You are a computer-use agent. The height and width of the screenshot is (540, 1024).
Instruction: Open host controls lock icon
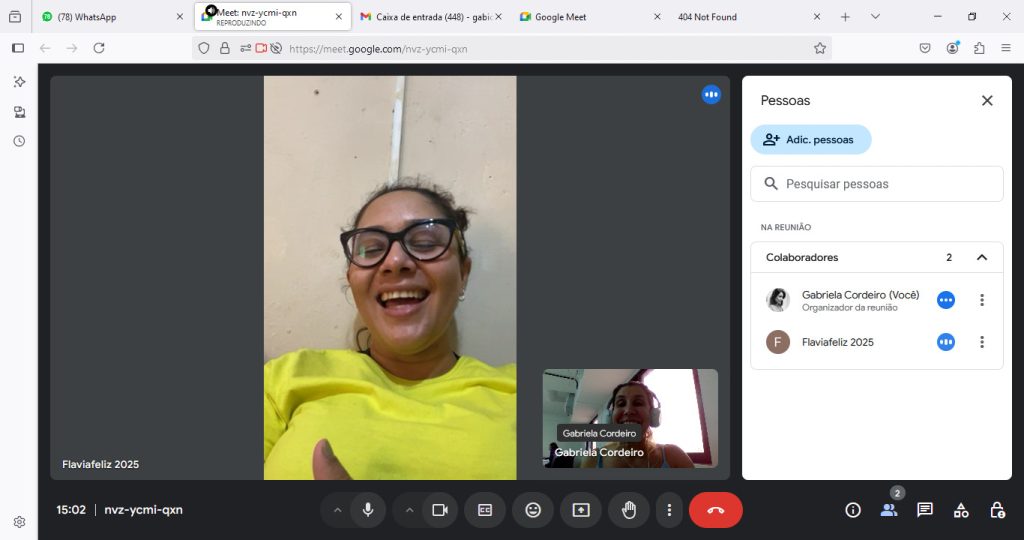(x=997, y=510)
